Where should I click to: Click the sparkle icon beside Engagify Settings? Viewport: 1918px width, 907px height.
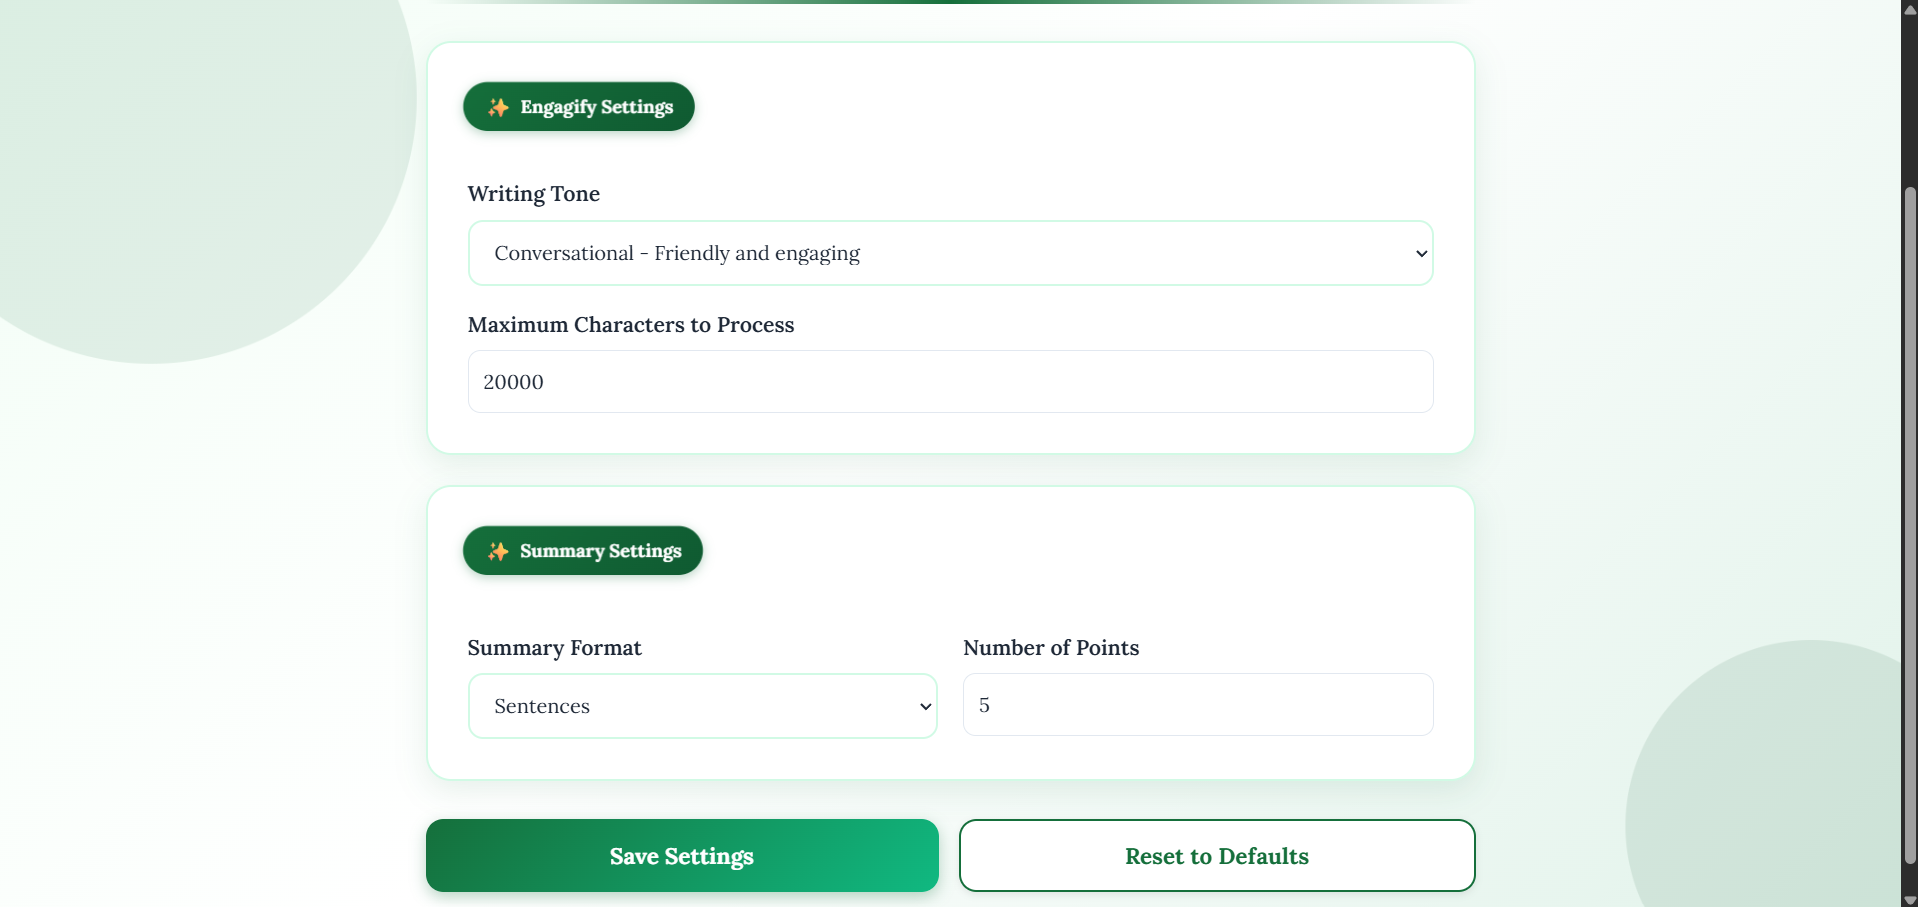498,107
